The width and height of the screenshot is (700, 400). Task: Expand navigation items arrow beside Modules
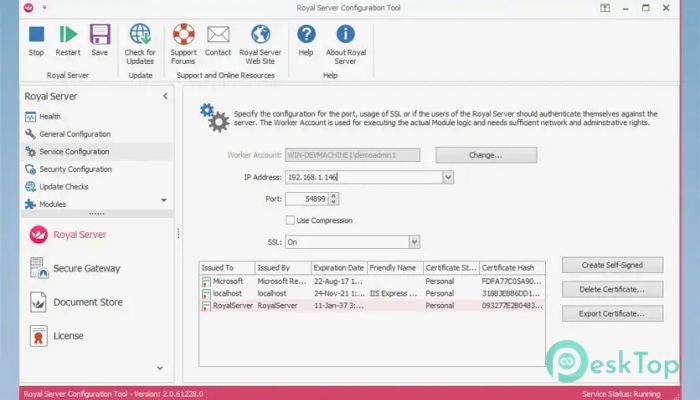(x=164, y=200)
